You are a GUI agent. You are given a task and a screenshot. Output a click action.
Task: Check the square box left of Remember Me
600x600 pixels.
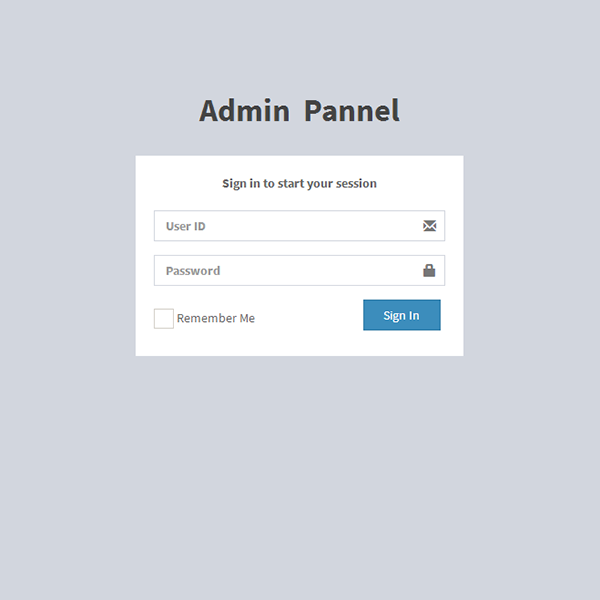pyautogui.click(x=164, y=318)
